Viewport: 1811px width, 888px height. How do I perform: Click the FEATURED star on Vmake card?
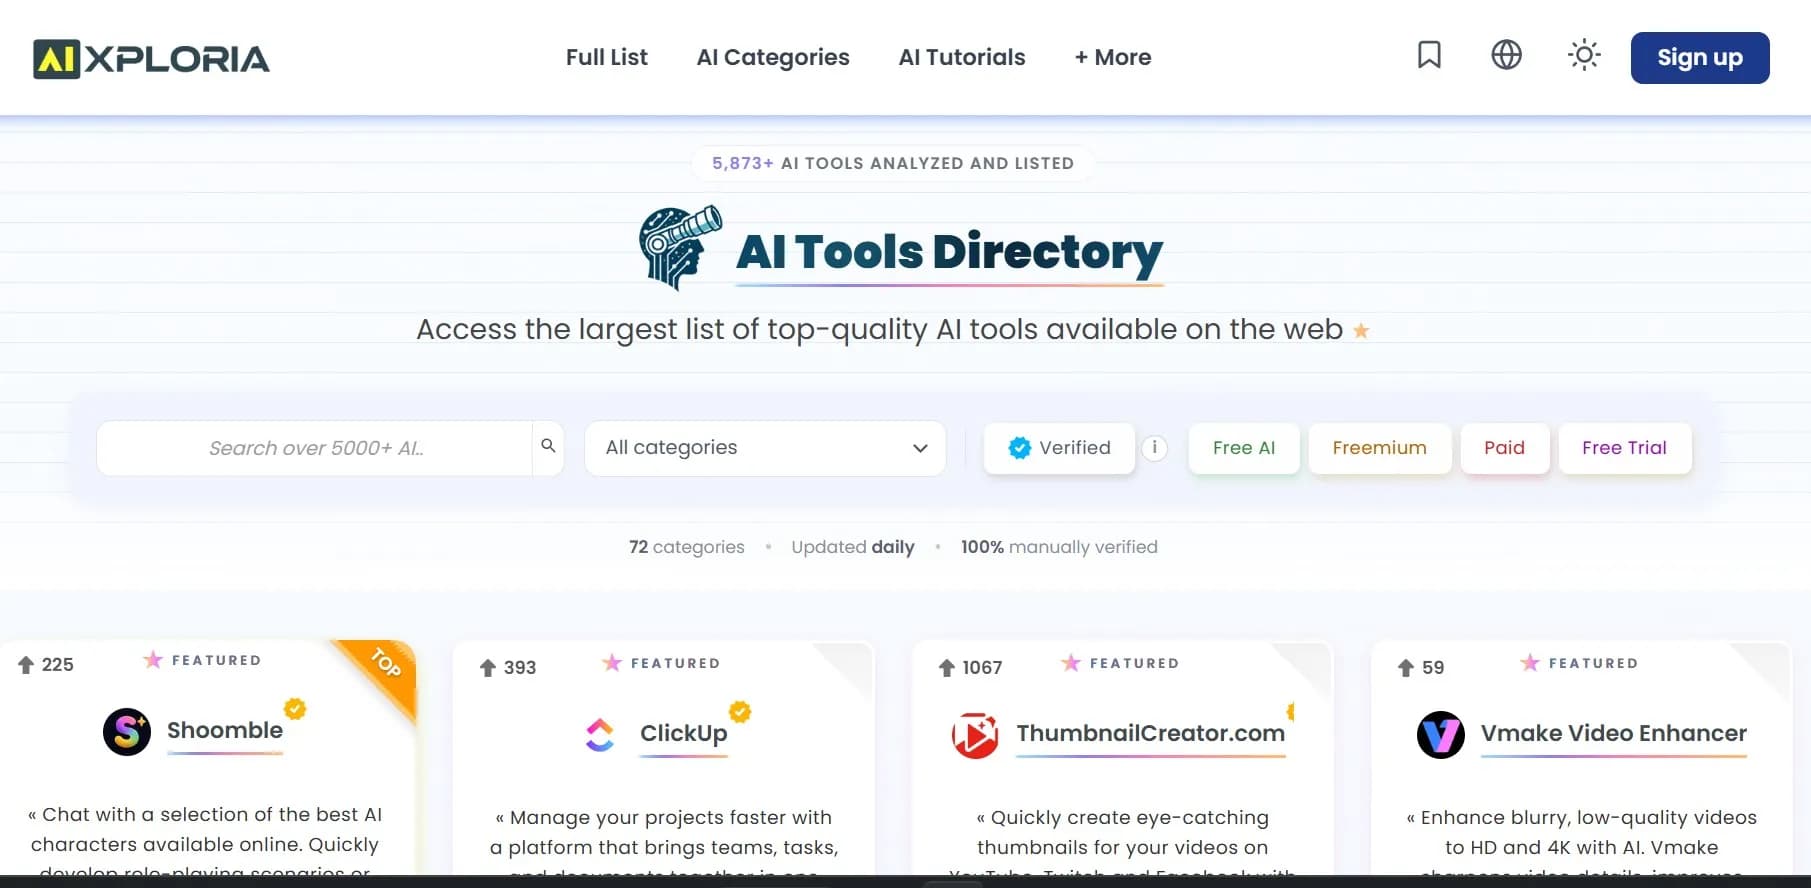[1530, 663]
